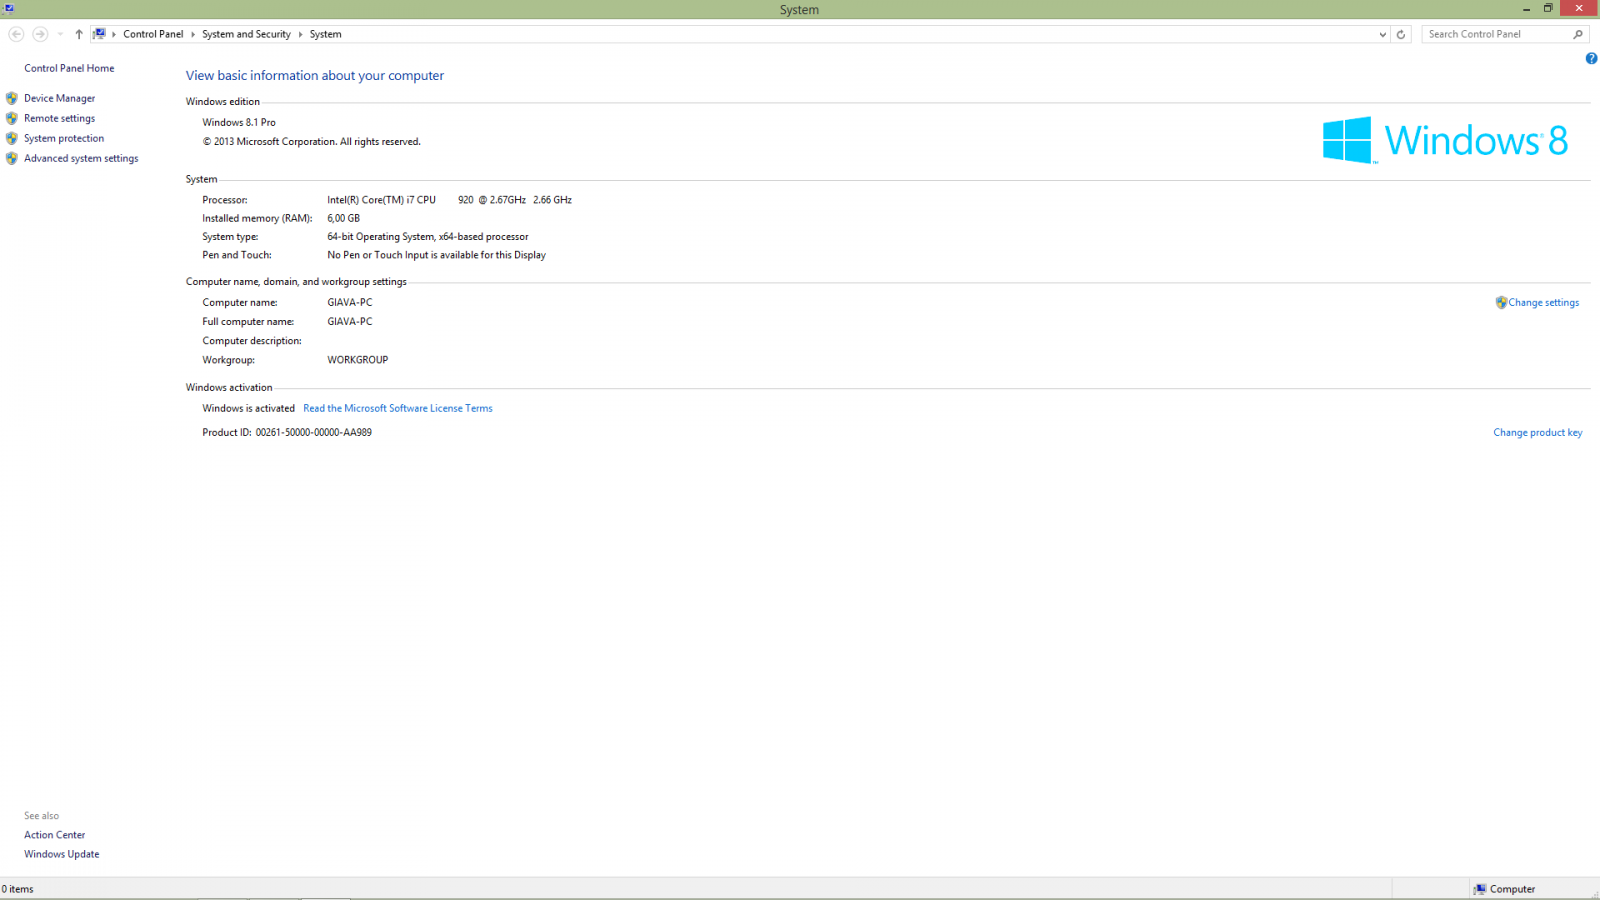This screenshot has height=900, width=1600.
Task: Click View basic information about your computer heading
Action: 315,75
